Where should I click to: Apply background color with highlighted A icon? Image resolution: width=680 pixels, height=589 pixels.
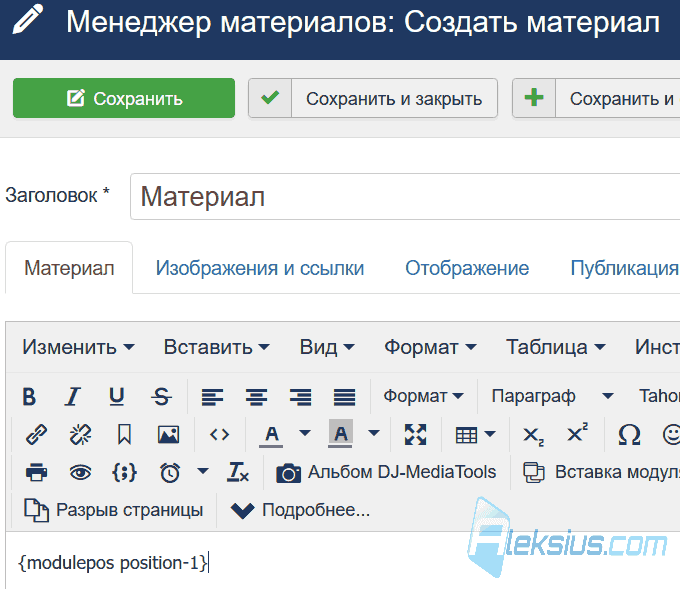(x=340, y=434)
